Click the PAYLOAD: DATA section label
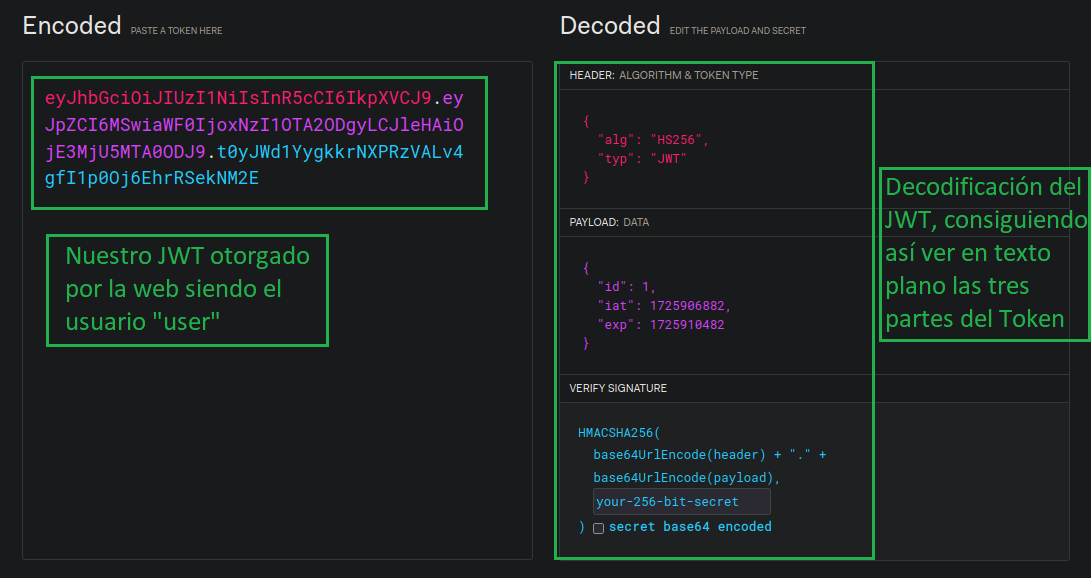This screenshot has height=578, width=1091. 608,222
